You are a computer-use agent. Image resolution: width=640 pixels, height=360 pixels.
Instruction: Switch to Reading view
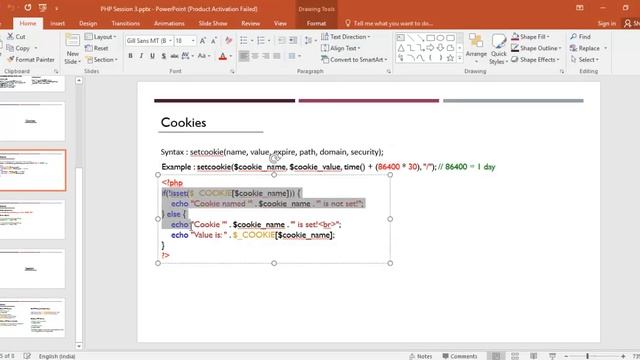(x=533, y=356)
